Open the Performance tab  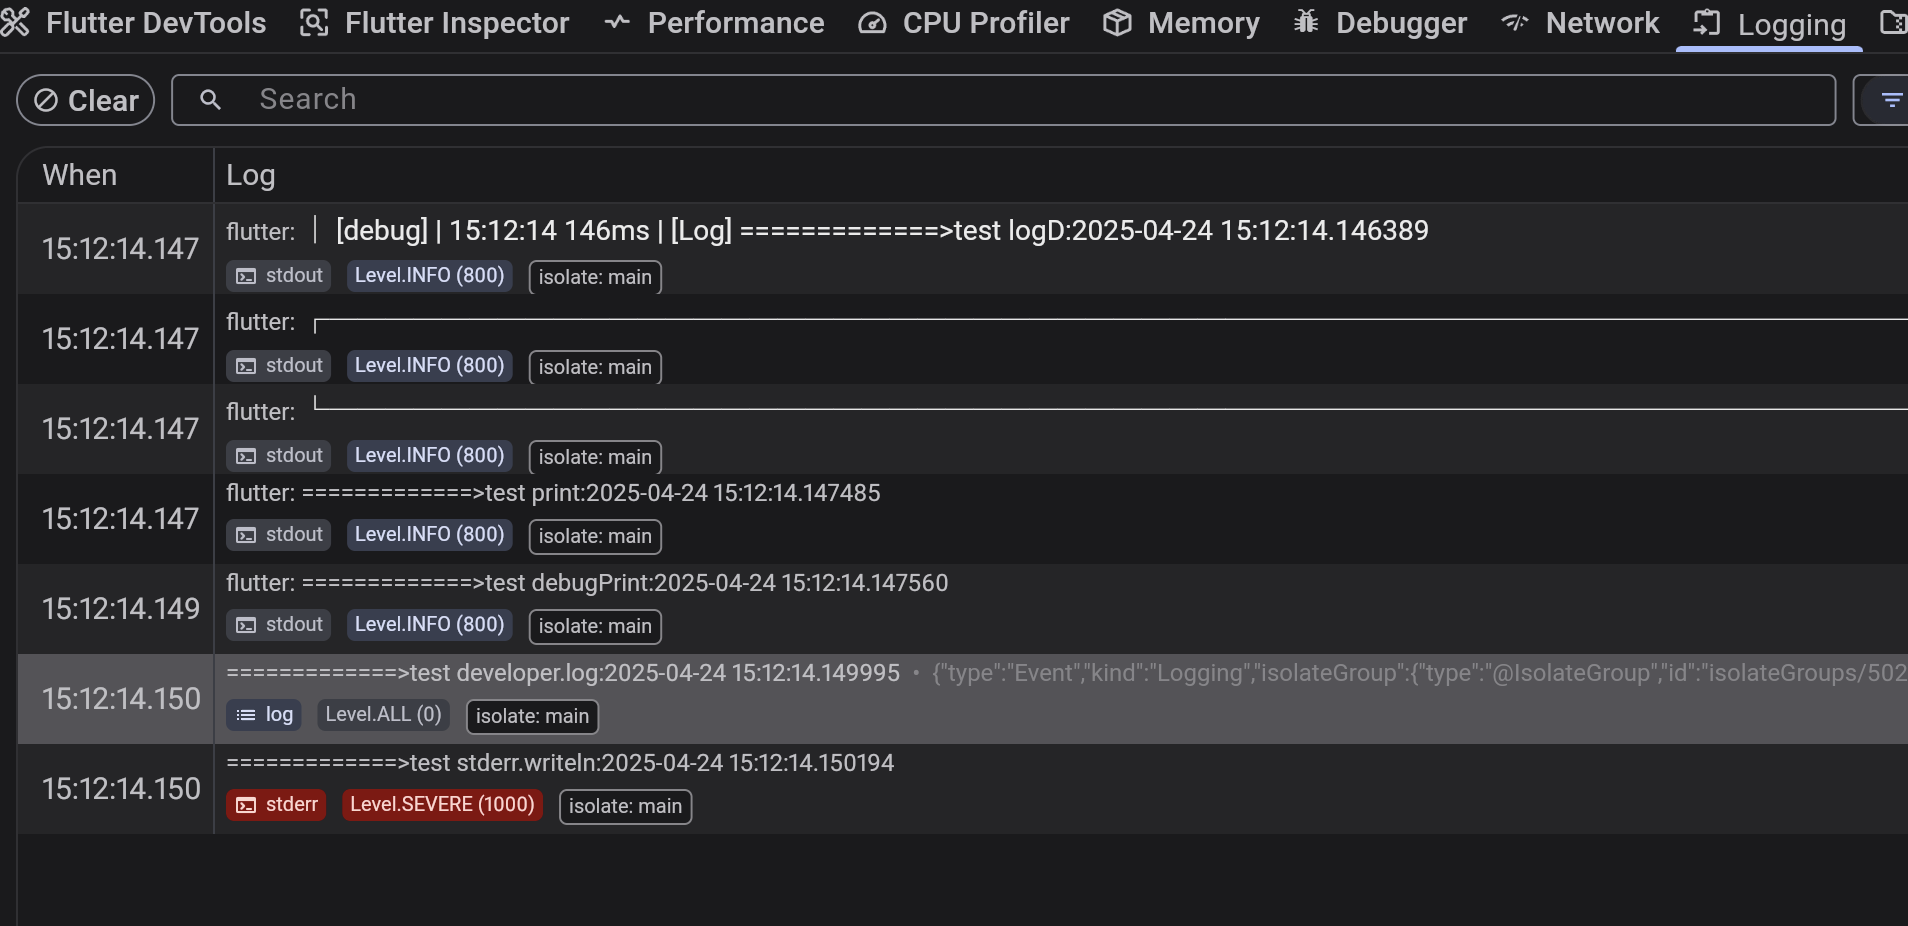click(x=714, y=23)
